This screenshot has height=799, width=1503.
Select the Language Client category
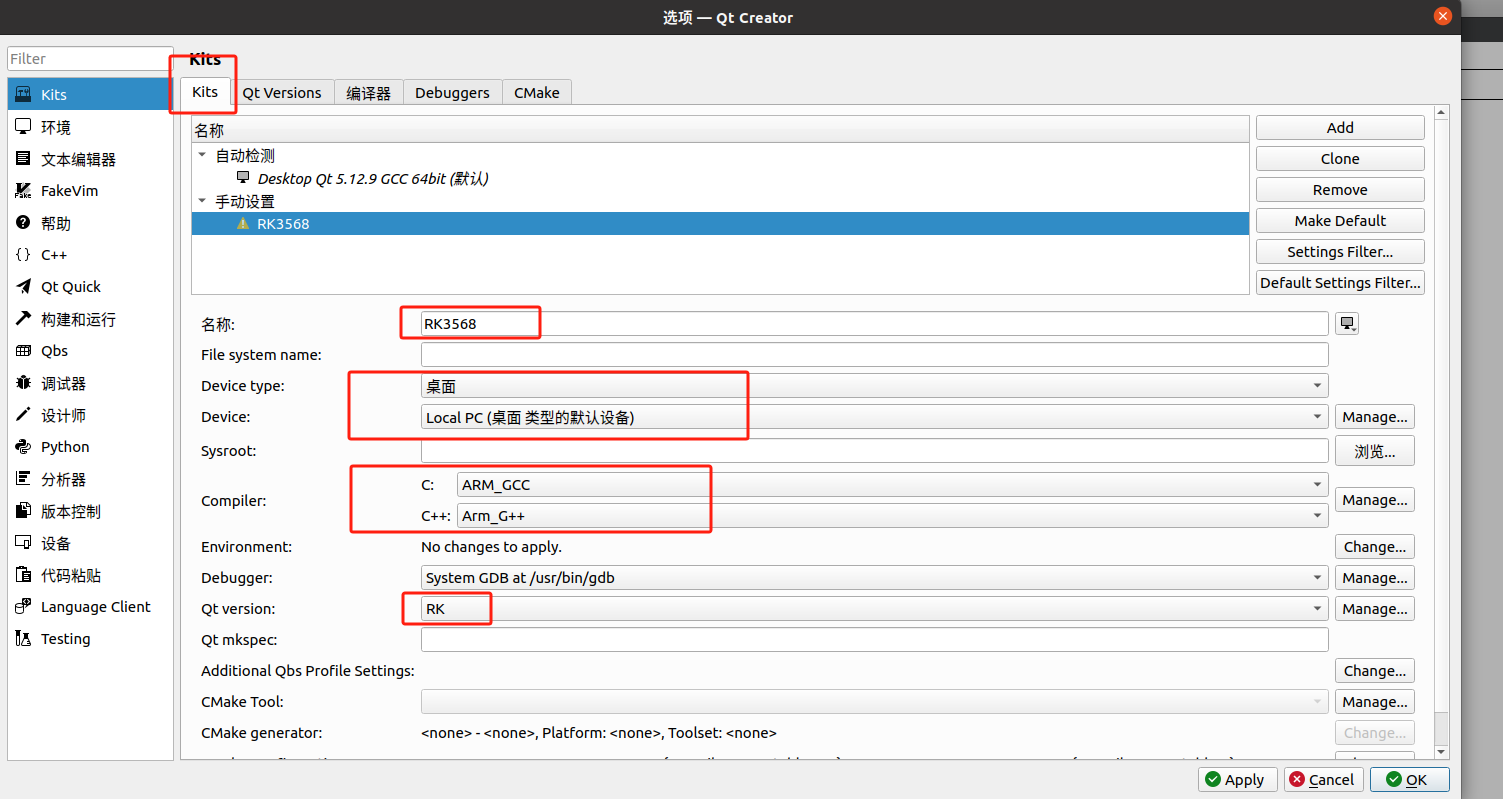[95, 607]
